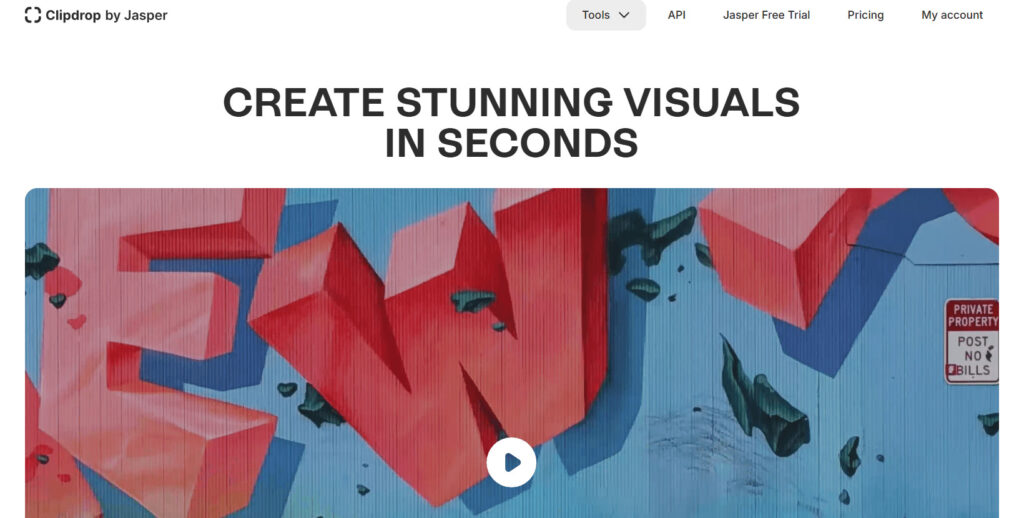Click the green rock fragment at the video's left edge
1024x518 pixels.
(x=39, y=260)
